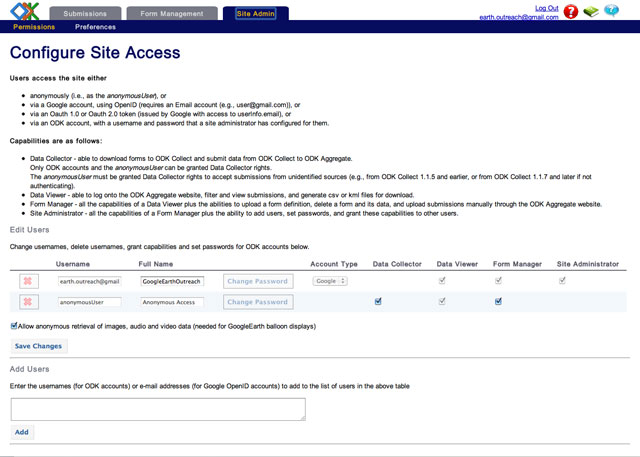The height and width of the screenshot is (457, 640).
Task: Open the Account Type Google dropdown
Action: 329,282
